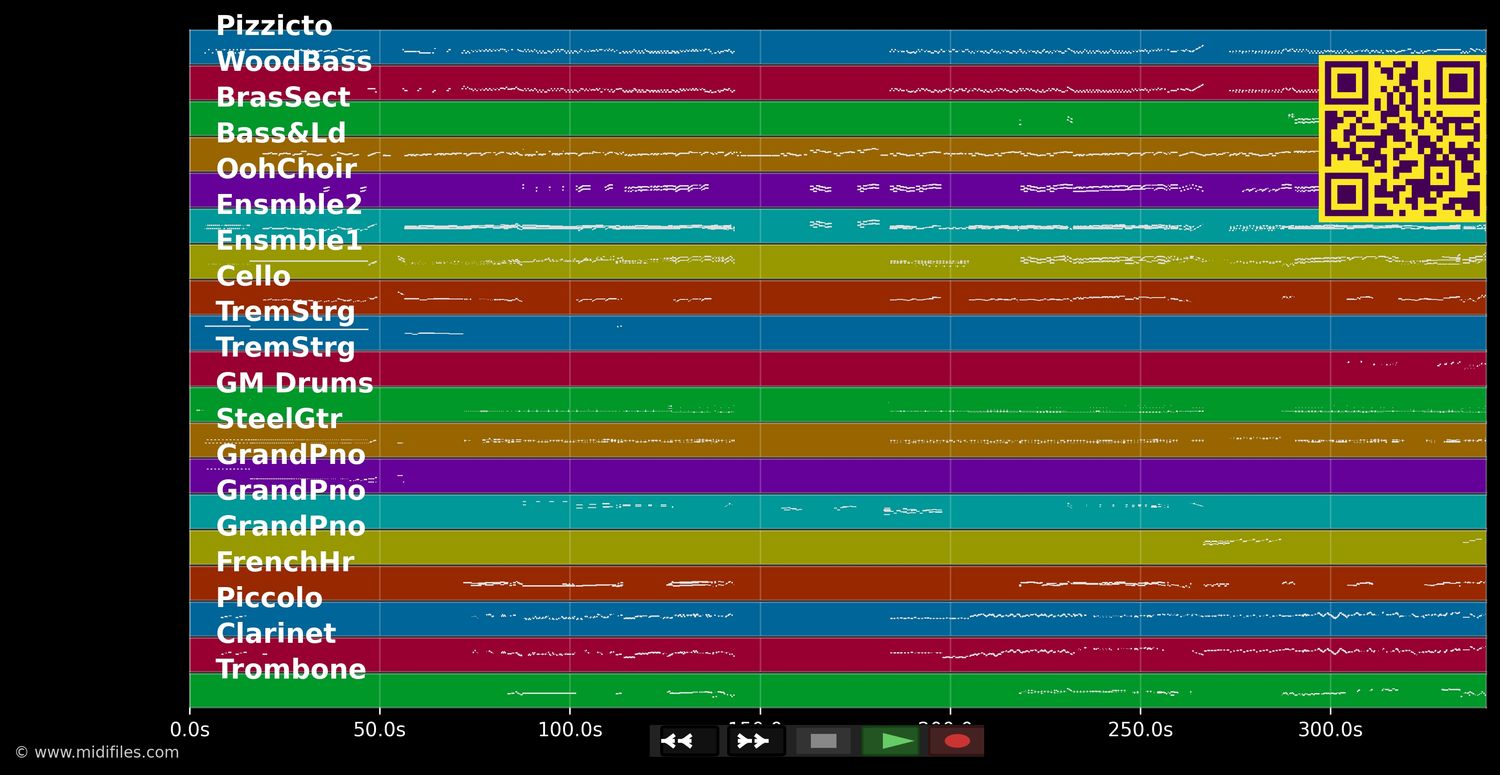Screen dimensions: 1500x775
Task: Click the FrenchHr track name
Action: pos(285,561)
